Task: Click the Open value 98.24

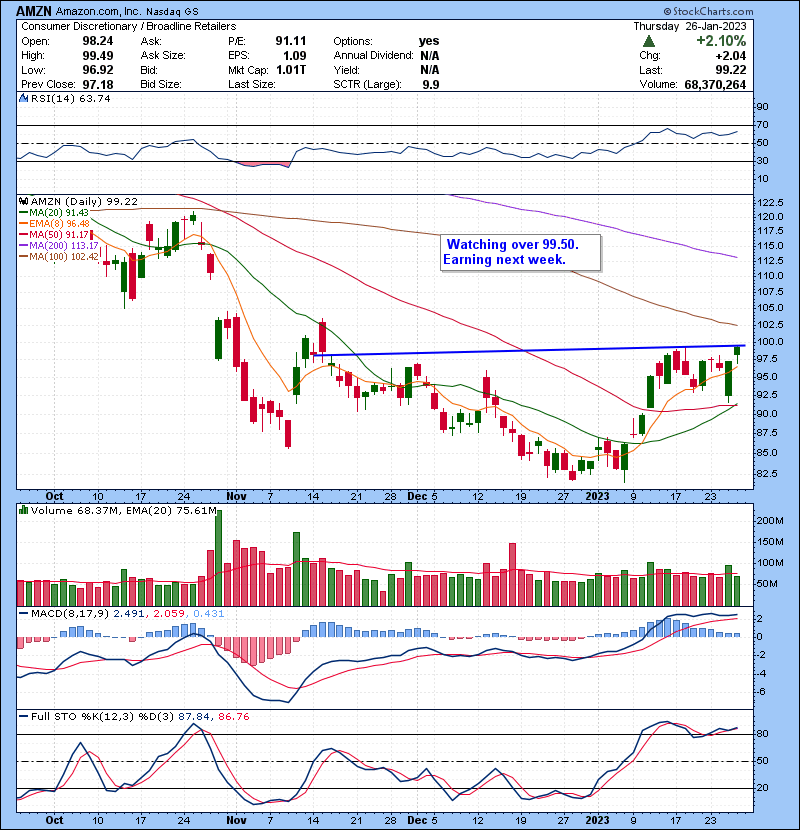Action: [97, 41]
